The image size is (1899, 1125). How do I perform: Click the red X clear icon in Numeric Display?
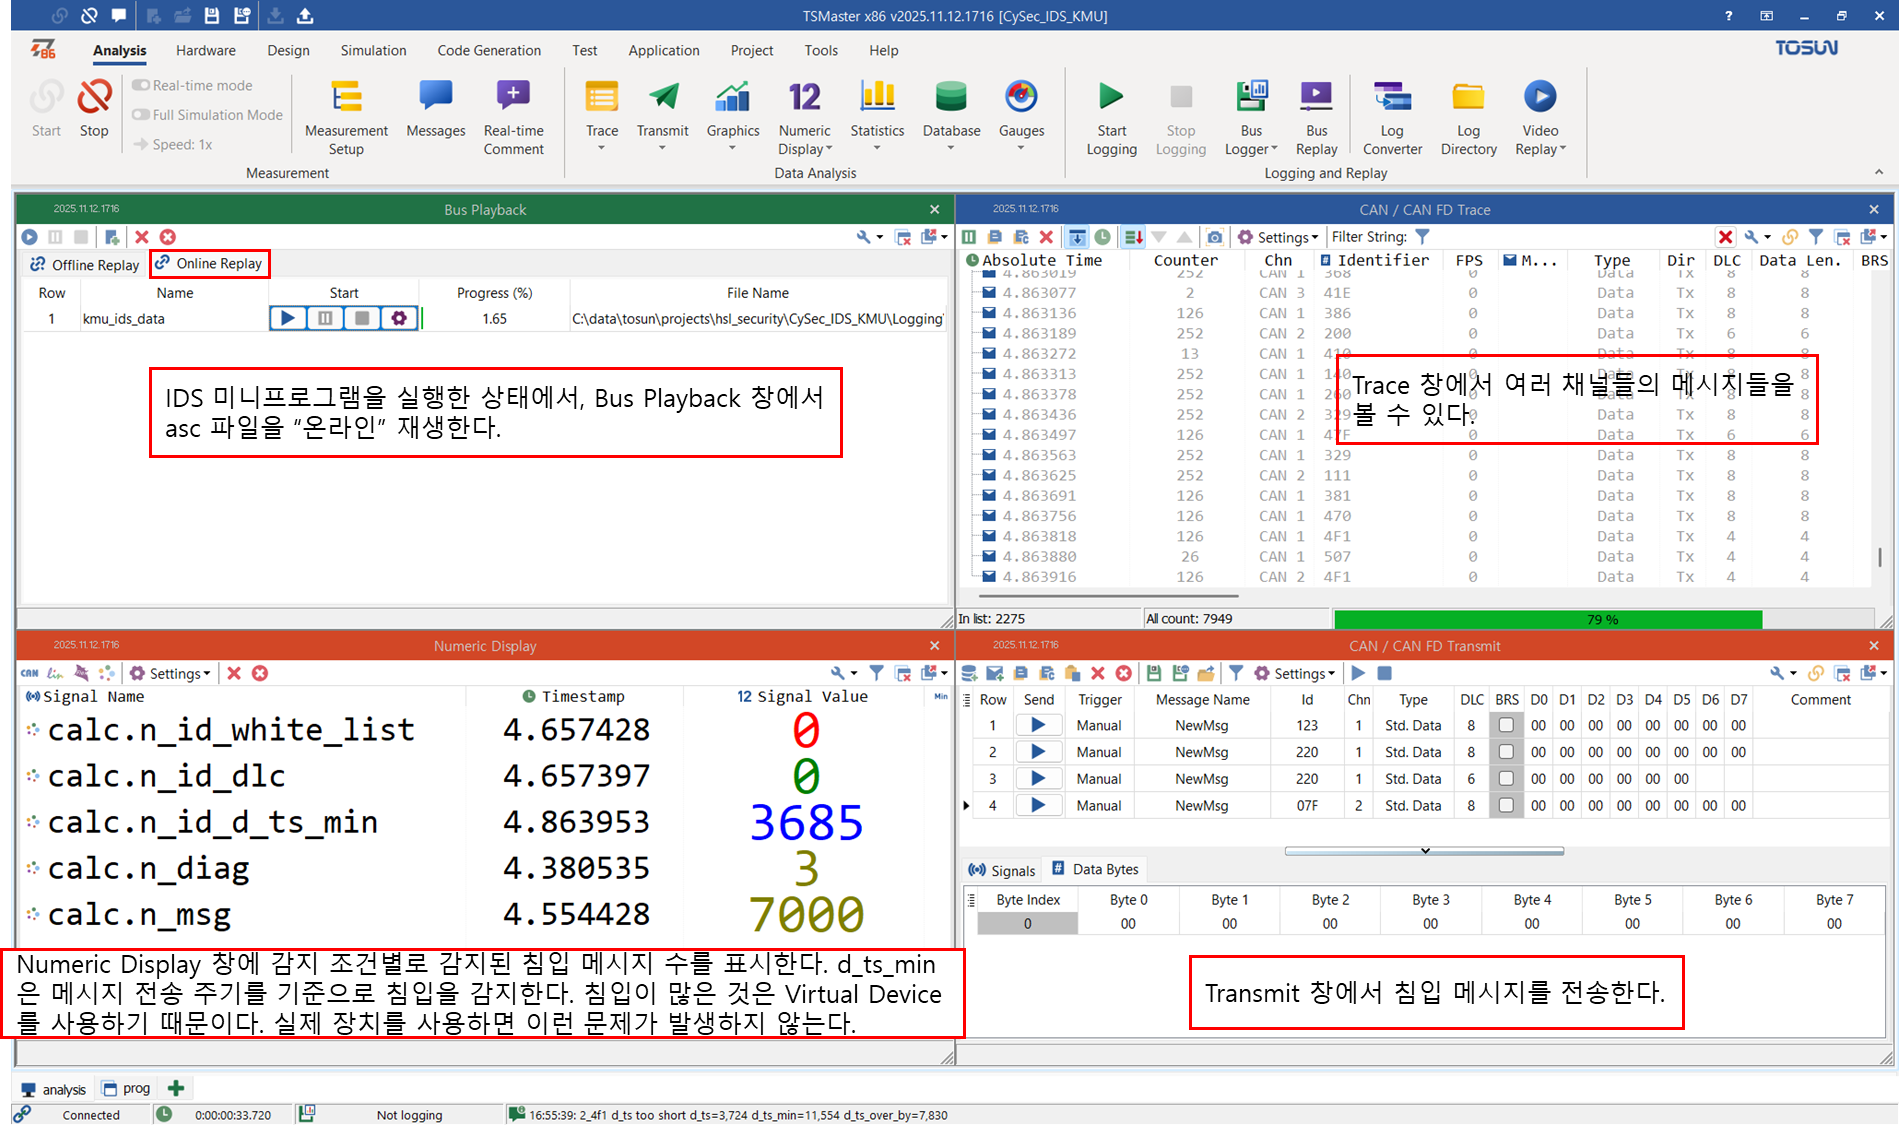coord(234,673)
